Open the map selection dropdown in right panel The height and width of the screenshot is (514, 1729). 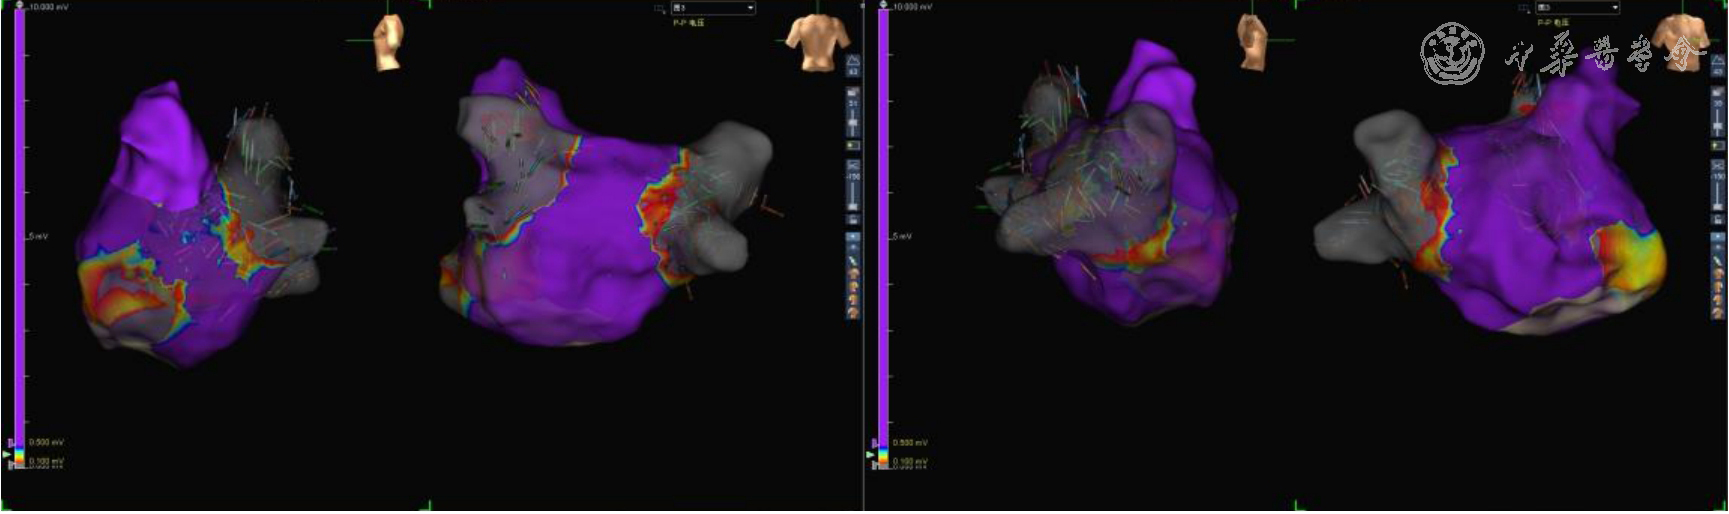point(1578,8)
